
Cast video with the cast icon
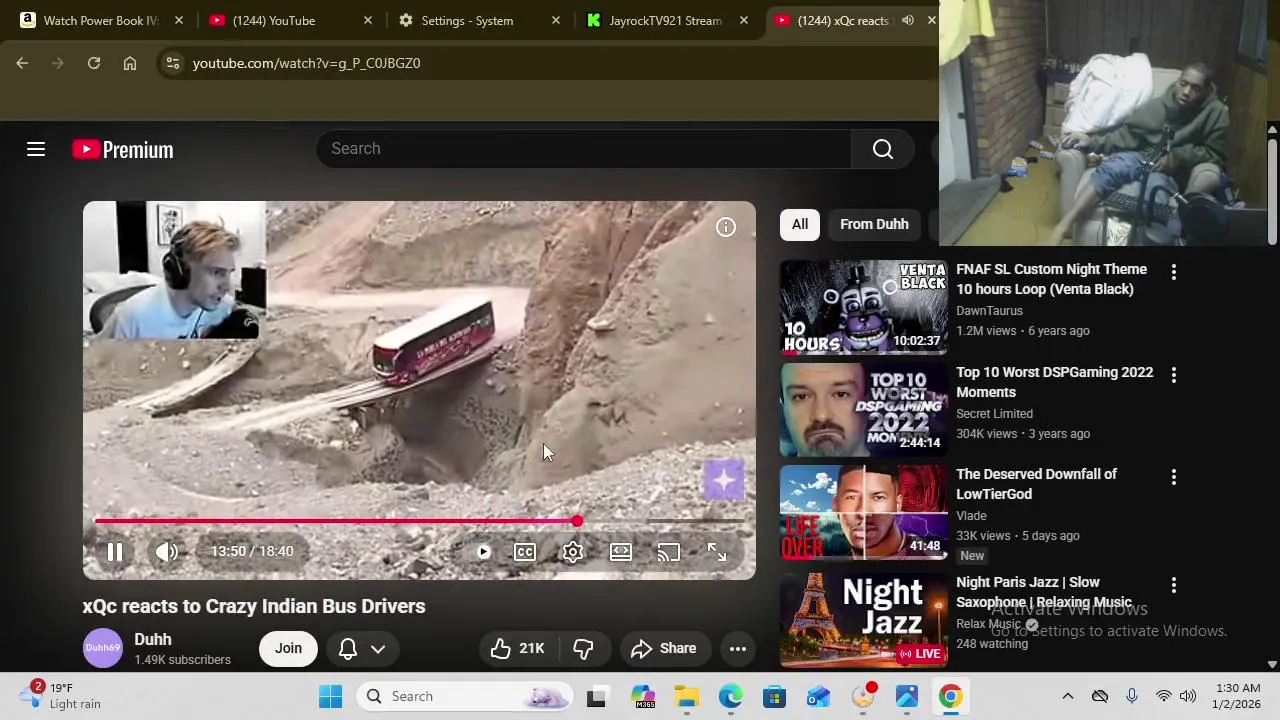pos(668,552)
